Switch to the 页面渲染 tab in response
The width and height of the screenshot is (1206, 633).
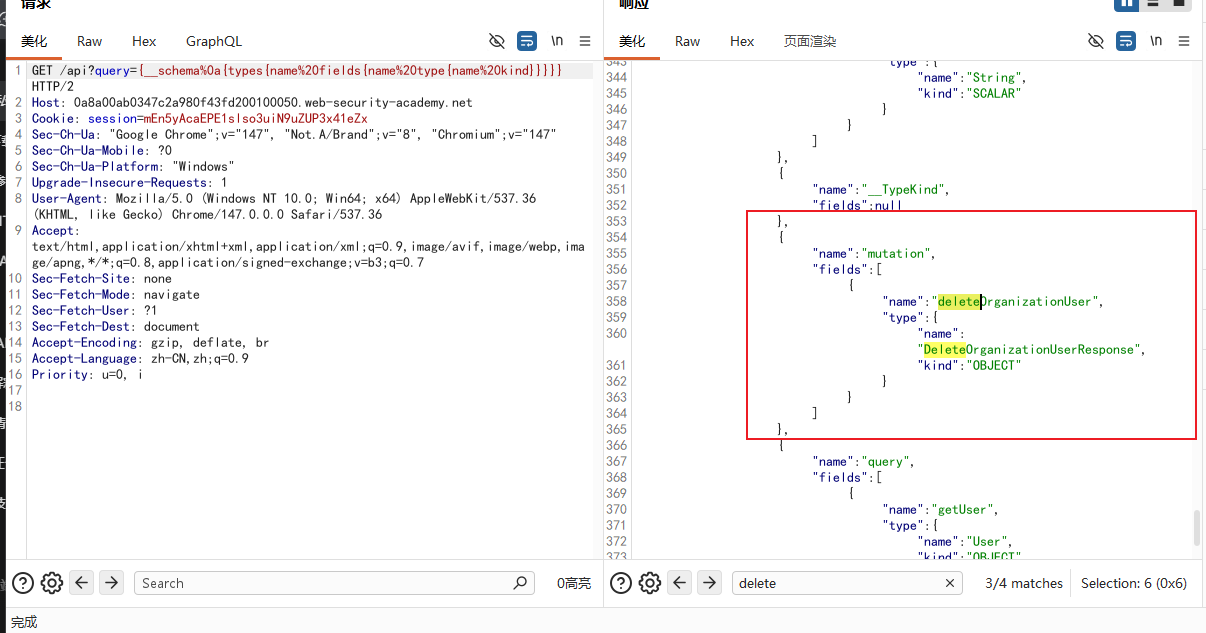[810, 41]
